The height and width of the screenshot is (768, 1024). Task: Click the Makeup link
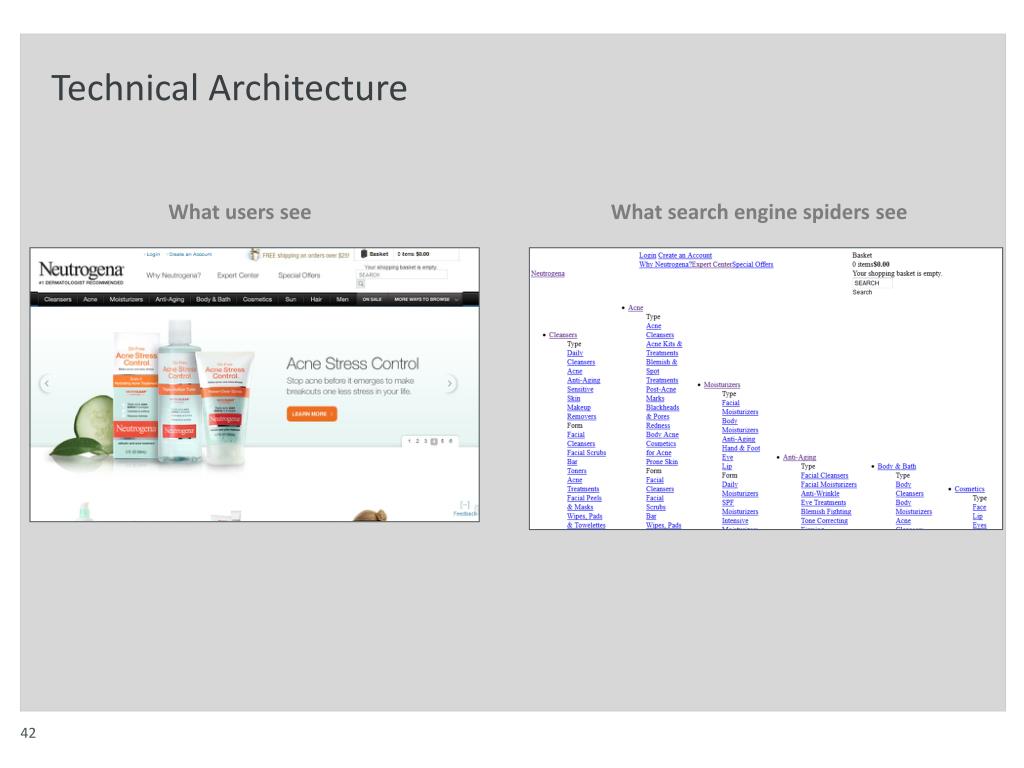pyautogui.click(x=579, y=408)
